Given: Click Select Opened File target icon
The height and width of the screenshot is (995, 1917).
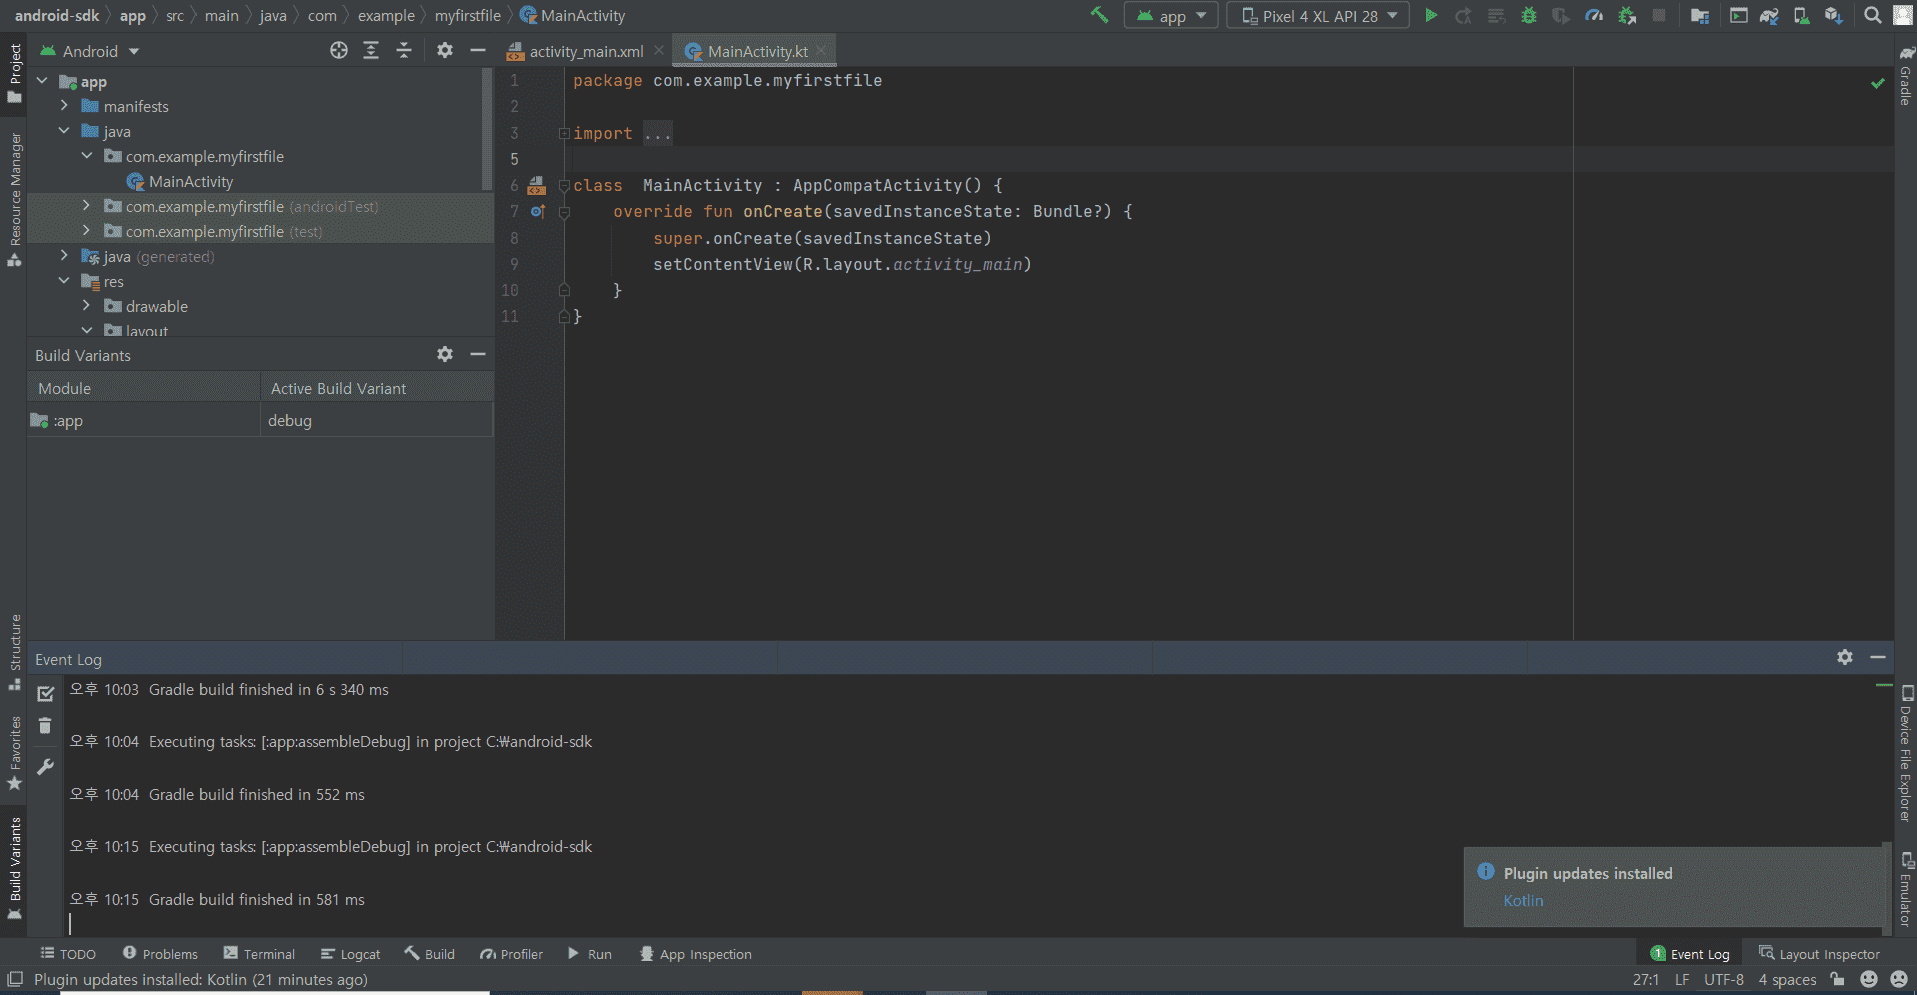Looking at the screenshot, I should pyautogui.click(x=339, y=51).
